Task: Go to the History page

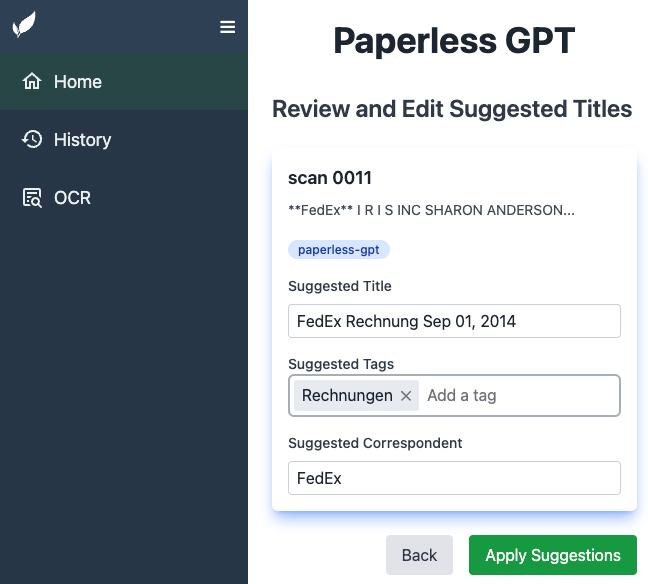Action: [x=82, y=140]
